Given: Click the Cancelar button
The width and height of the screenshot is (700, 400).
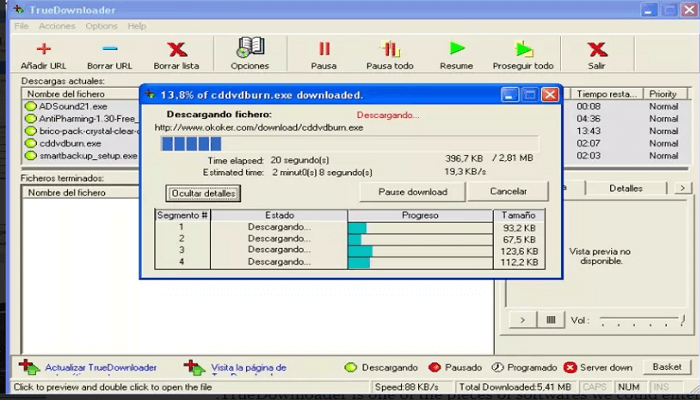Looking at the screenshot, I should tap(508, 191).
